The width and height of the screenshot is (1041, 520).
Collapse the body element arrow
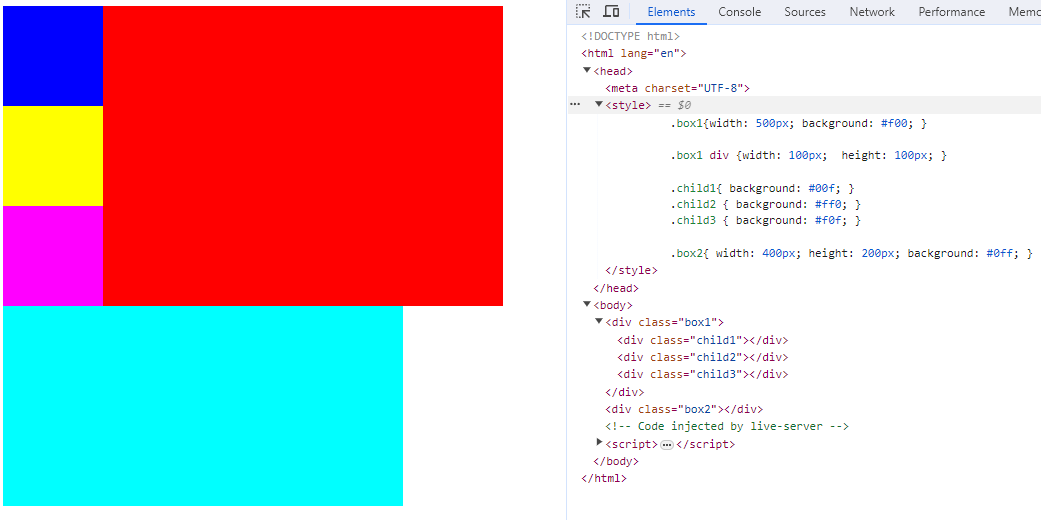click(x=587, y=304)
